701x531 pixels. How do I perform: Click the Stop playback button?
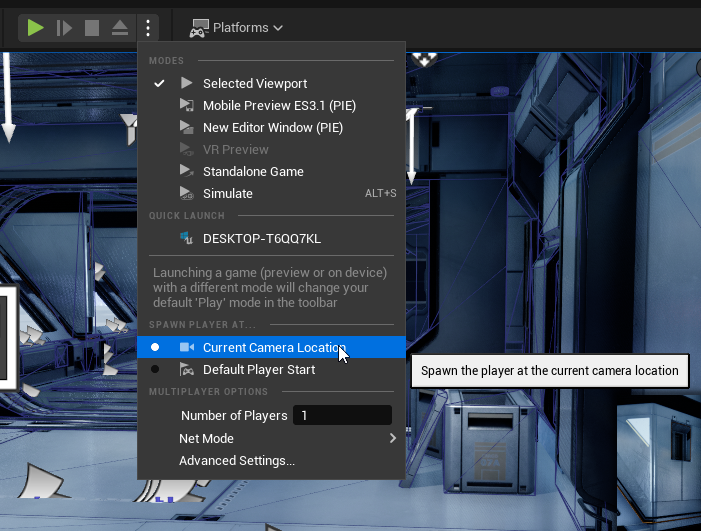(92, 28)
